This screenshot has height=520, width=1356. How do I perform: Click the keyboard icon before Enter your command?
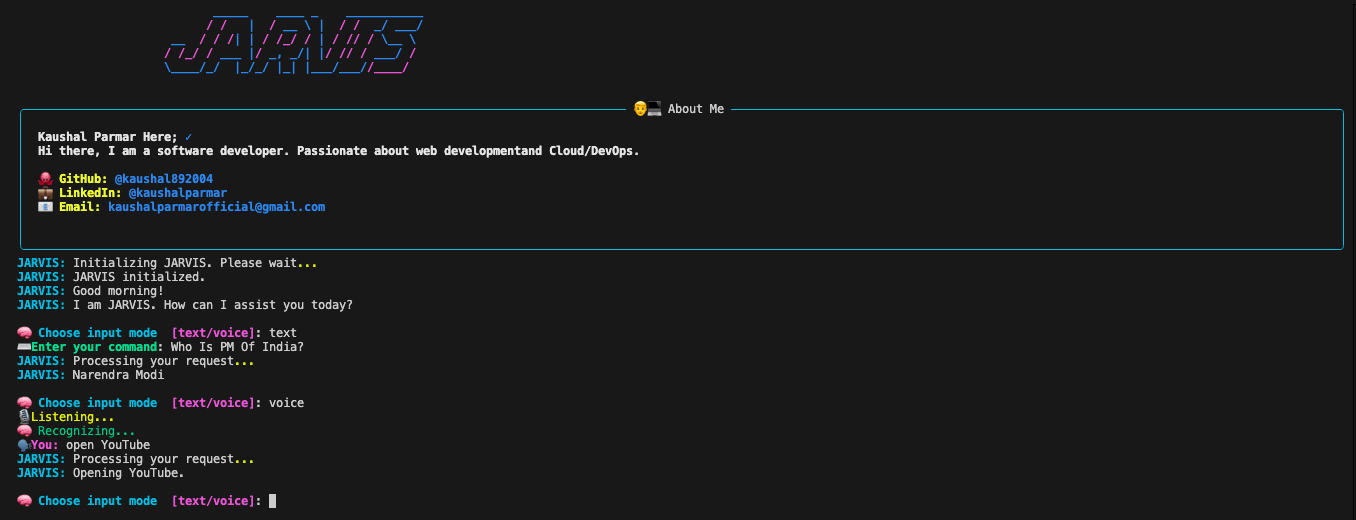pyautogui.click(x=24, y=347)
